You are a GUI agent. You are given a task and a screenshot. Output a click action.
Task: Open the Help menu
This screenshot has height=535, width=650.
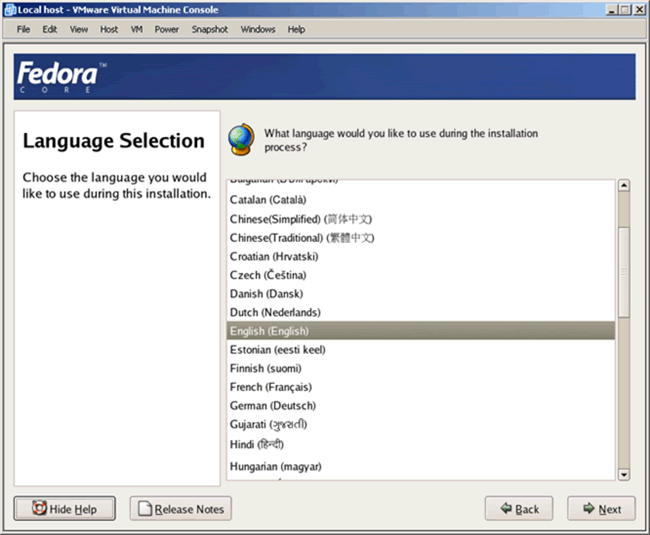click(296, 29)
